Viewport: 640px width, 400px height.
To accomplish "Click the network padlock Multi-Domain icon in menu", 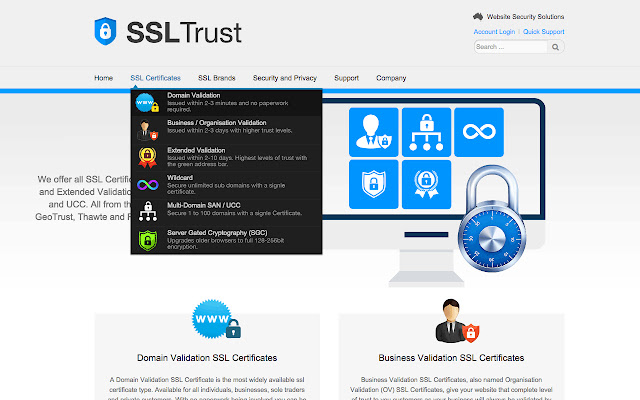I will (148, 211).
